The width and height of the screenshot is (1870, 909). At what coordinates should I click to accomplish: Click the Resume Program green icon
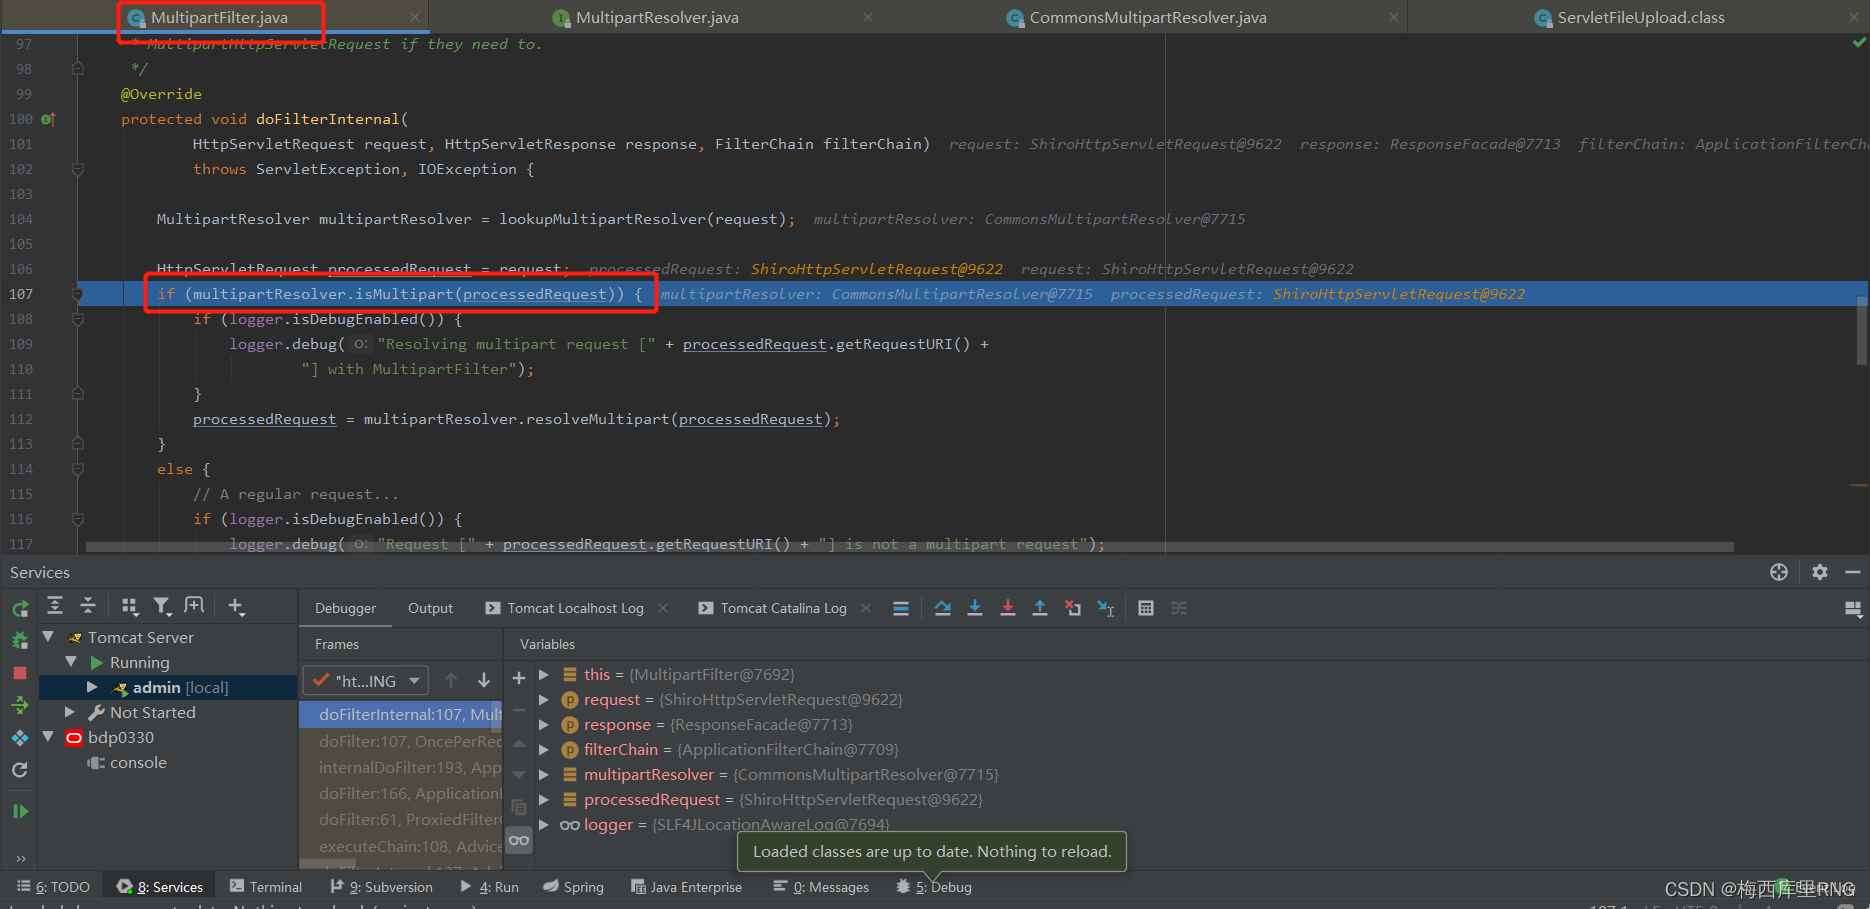coord(20,811)
